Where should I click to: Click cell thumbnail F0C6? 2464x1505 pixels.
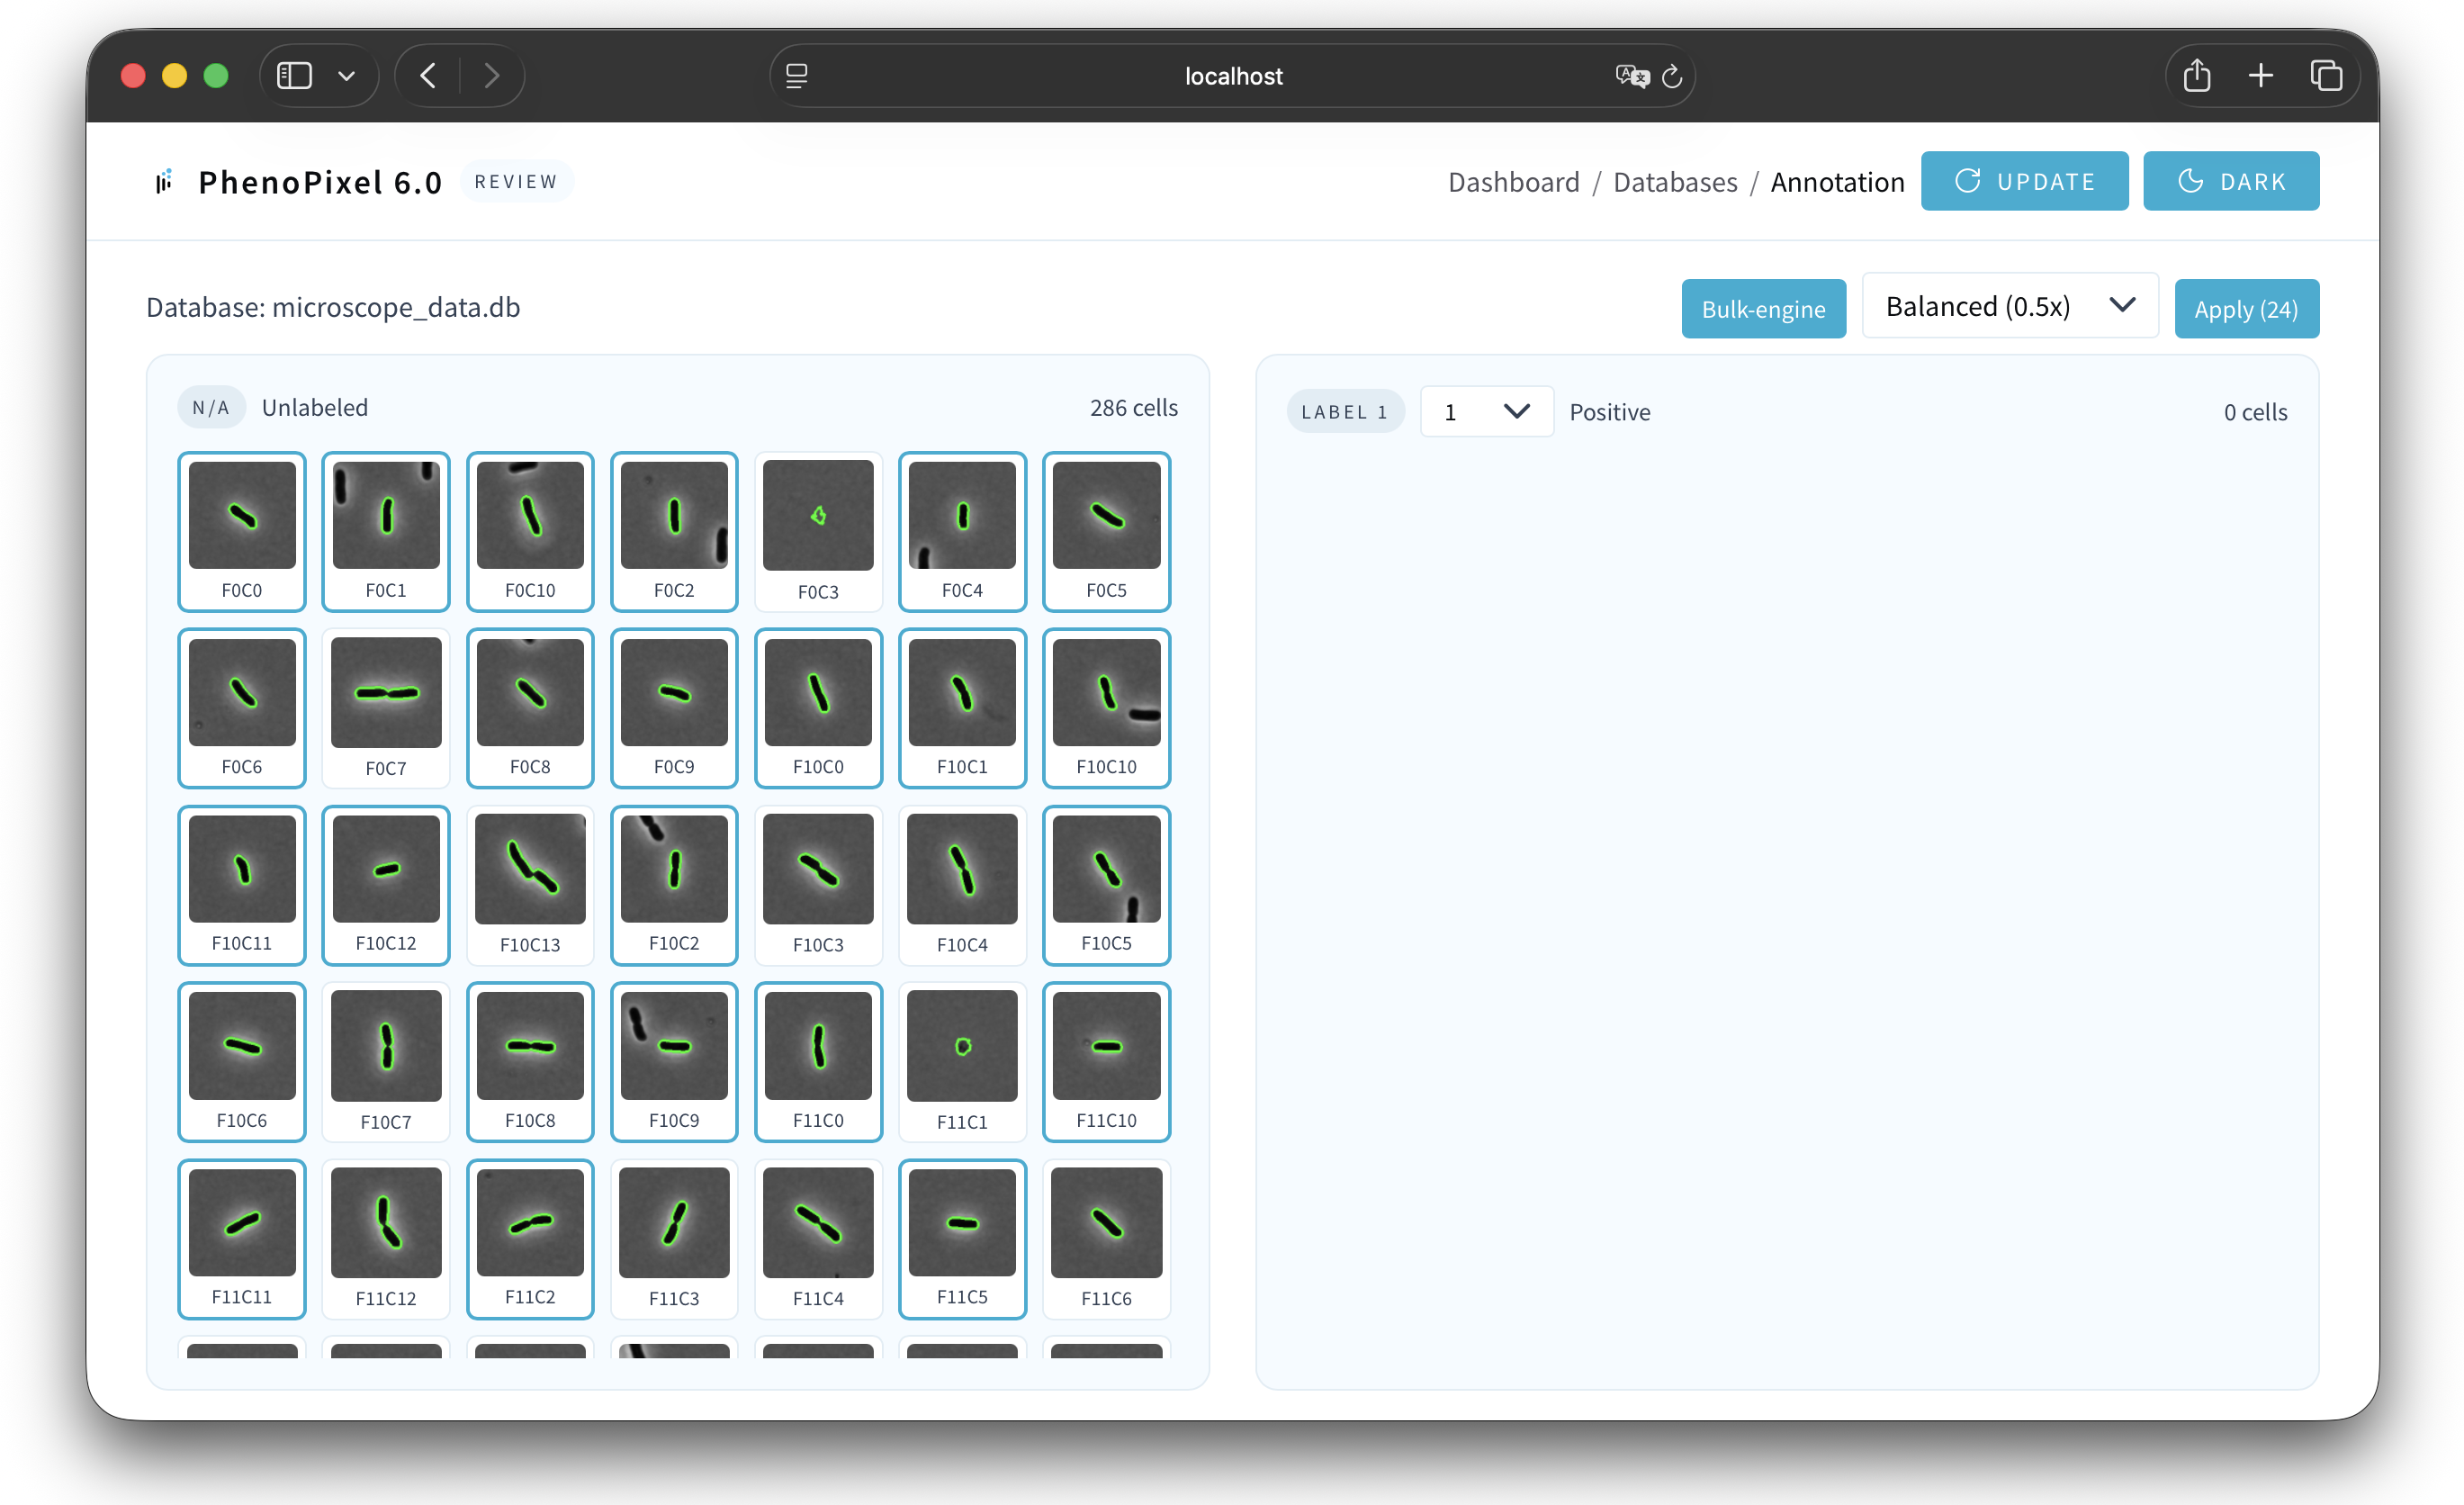pos(242,692)
